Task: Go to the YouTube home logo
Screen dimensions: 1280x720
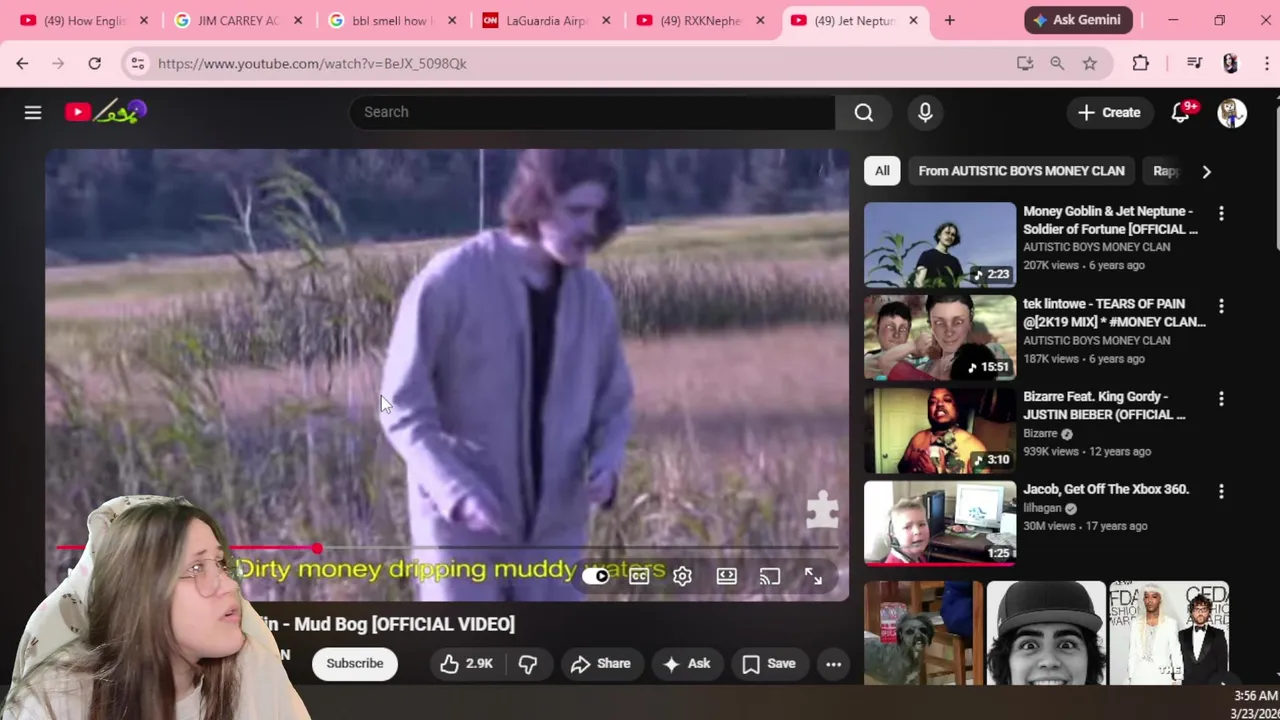Action: 106,112
